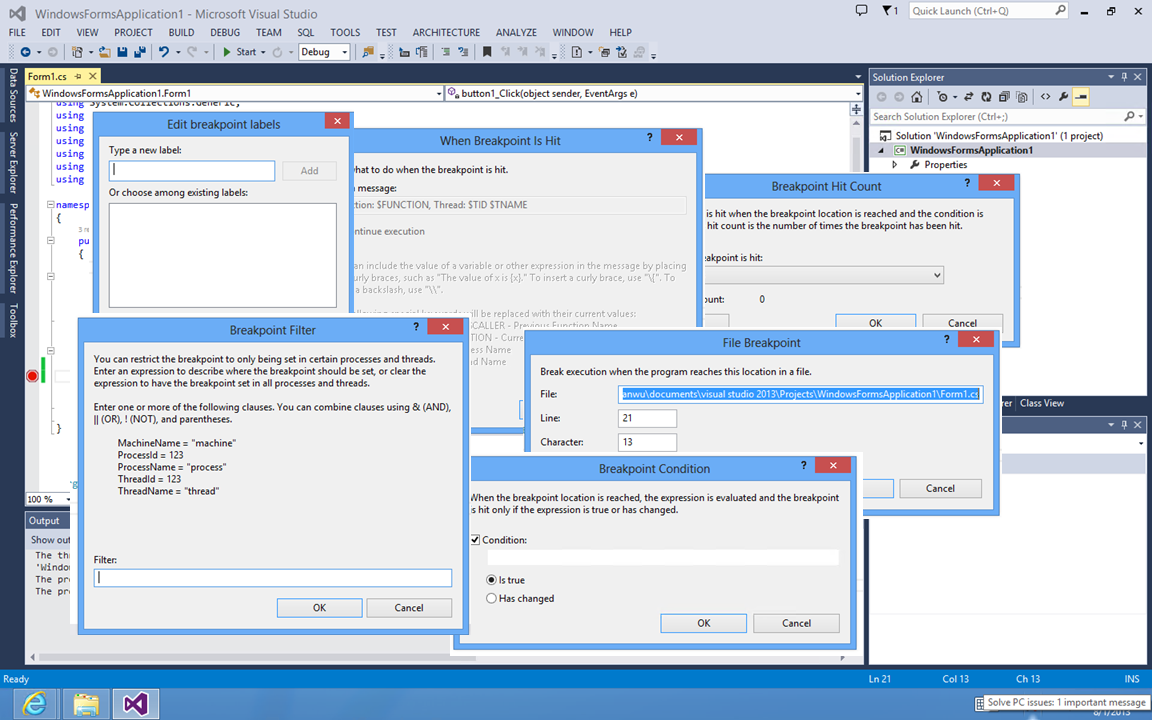Screen dimensions: 1152x720
Task: Select the 'Has changed' radio button
Action: pos(491,598)
